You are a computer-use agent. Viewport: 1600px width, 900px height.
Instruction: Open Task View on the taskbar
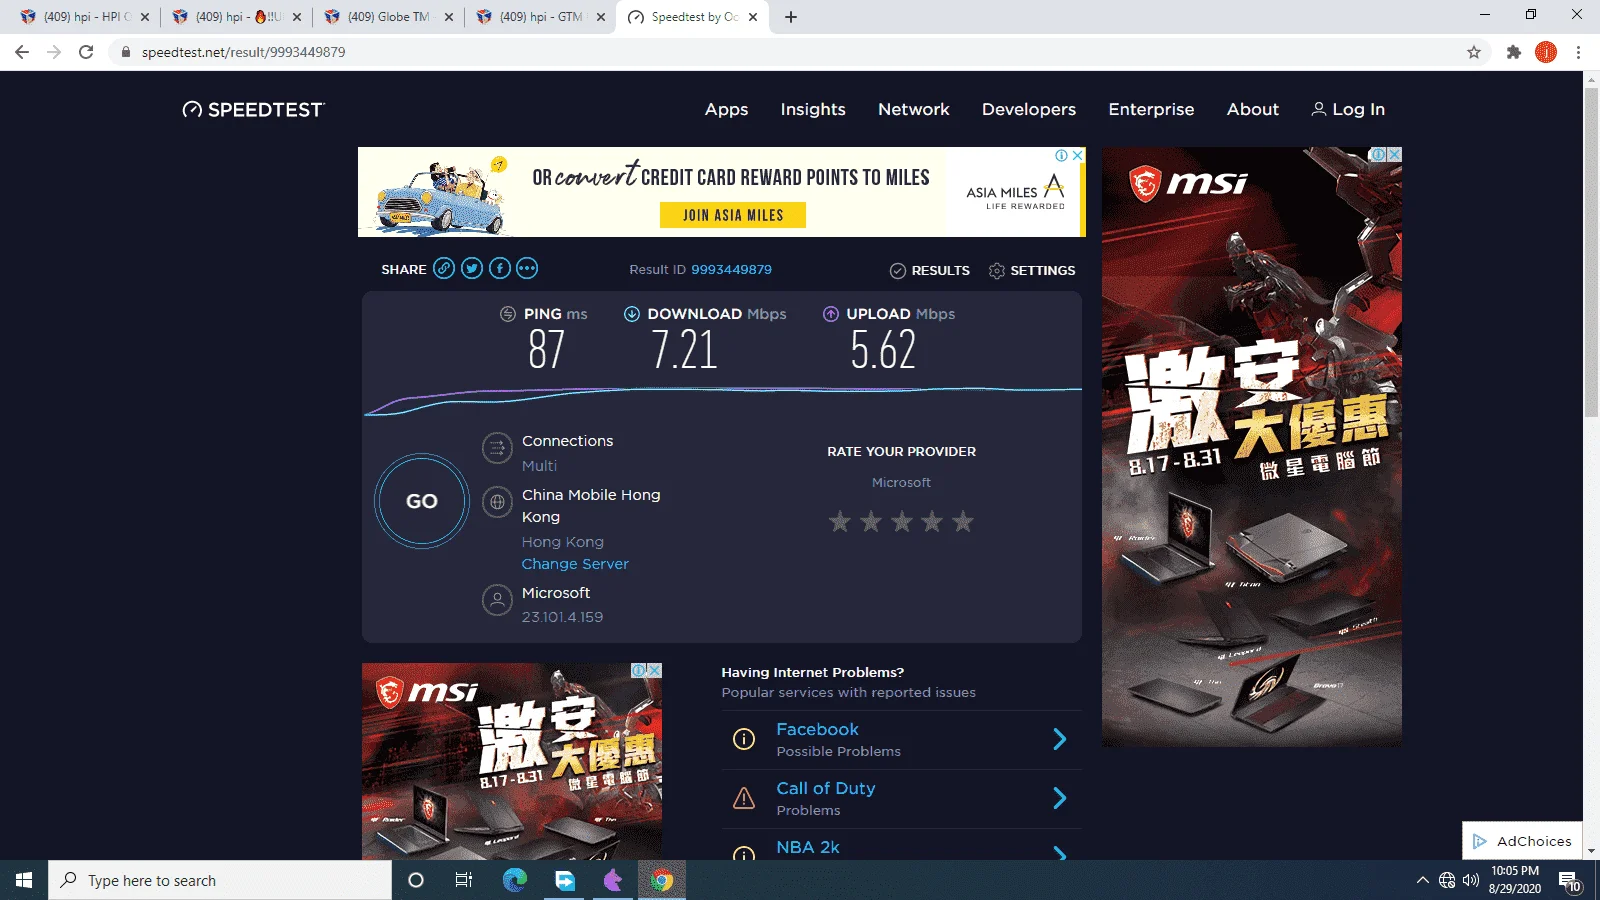tap(464, 880)
